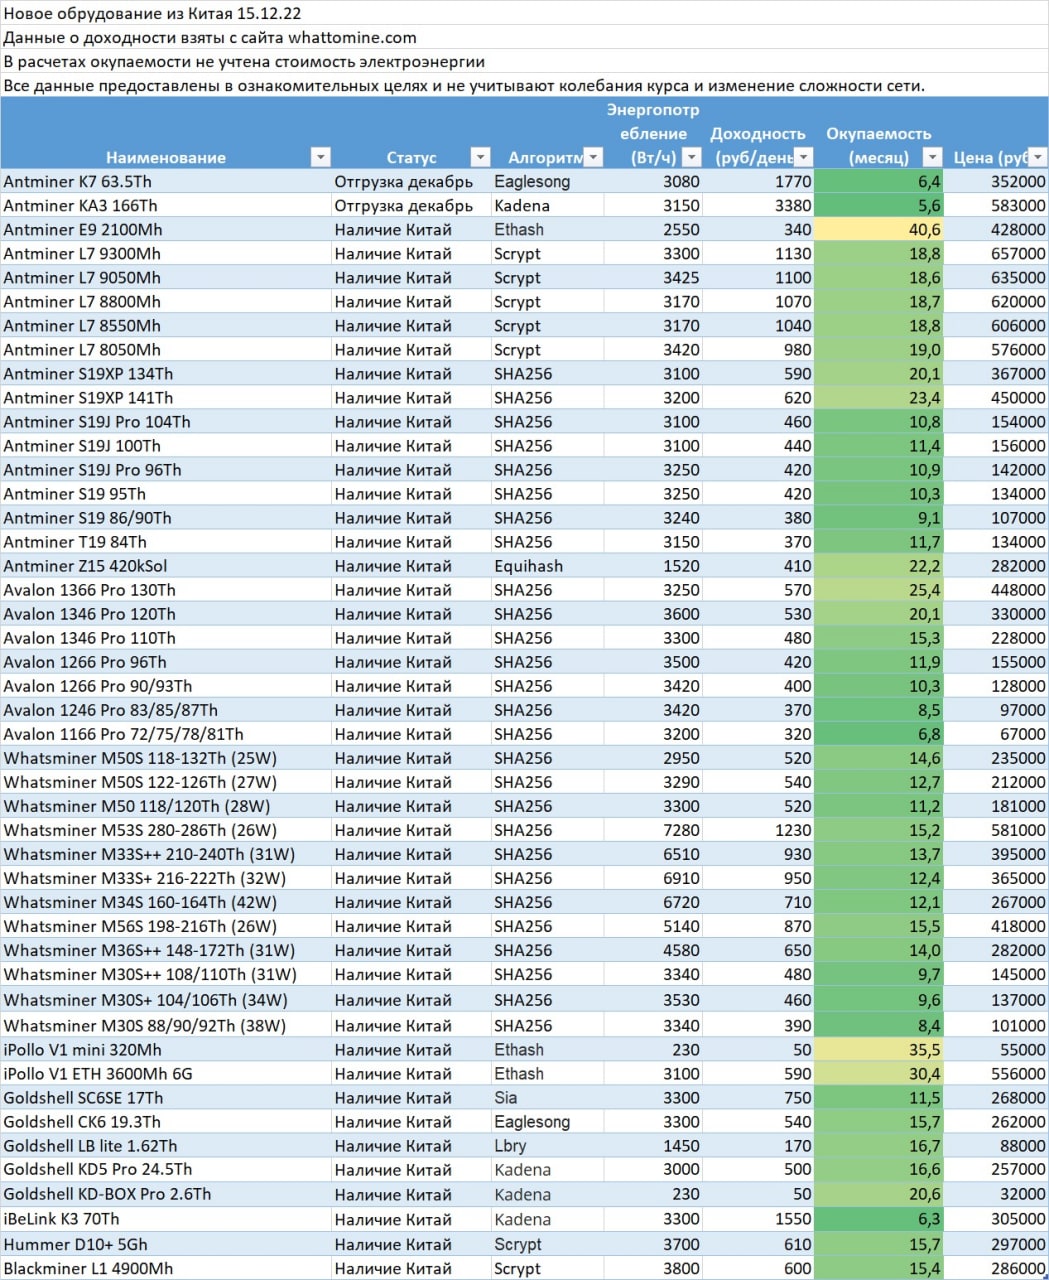1049x1280 pixels.
Task: Open the Статус column filter dropdown
Action: point(480,157)
